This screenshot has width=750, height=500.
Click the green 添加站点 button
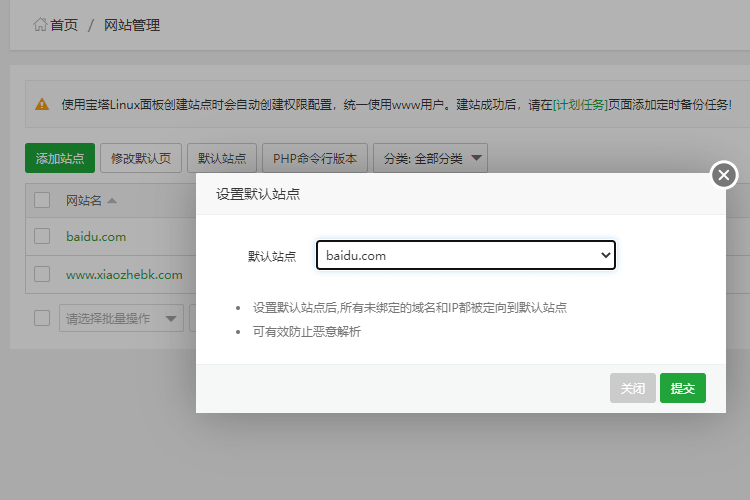(60, 158)
